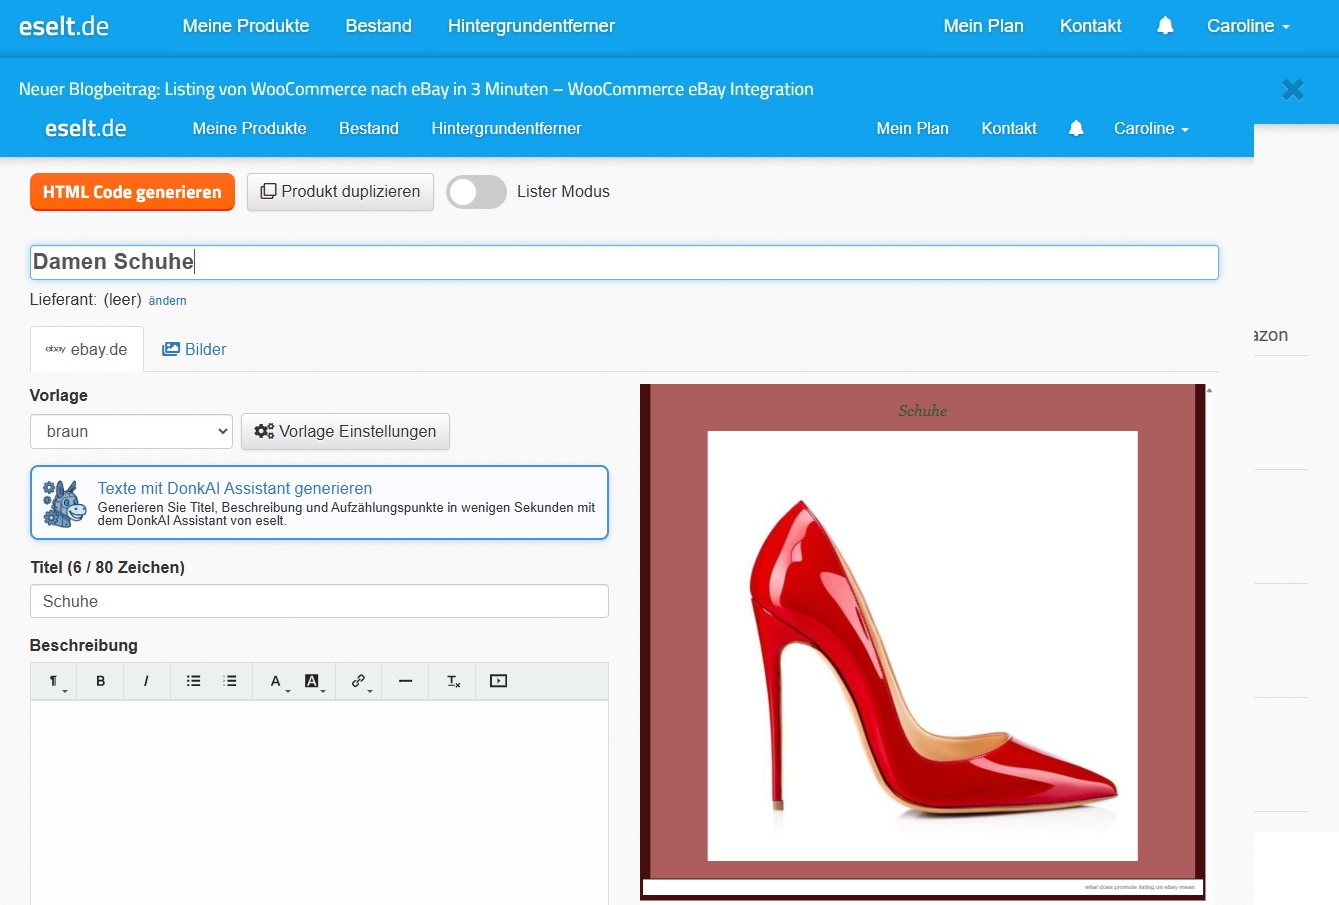Open the text background color picker
1339x905 pixels.
[x=314, y=681]
